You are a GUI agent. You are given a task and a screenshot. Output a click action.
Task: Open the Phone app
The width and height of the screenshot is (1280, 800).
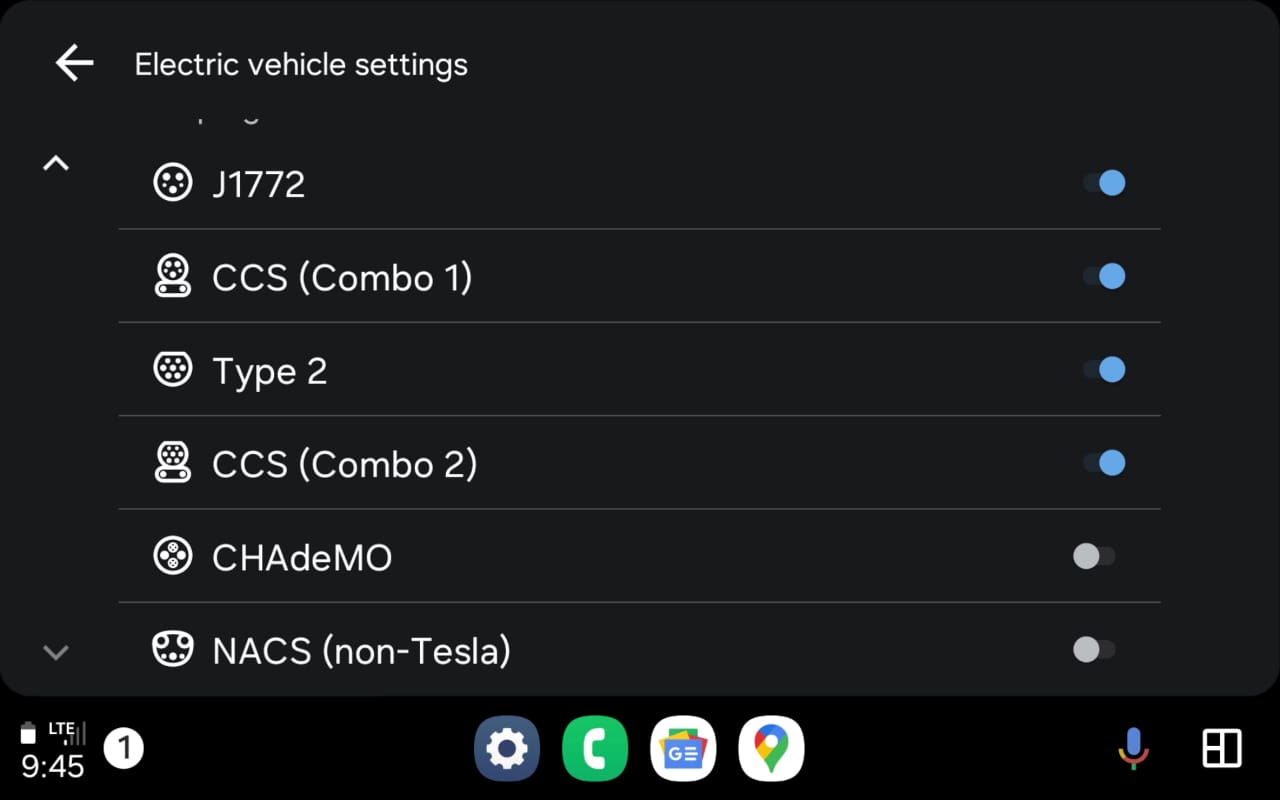tap(595, 747)
